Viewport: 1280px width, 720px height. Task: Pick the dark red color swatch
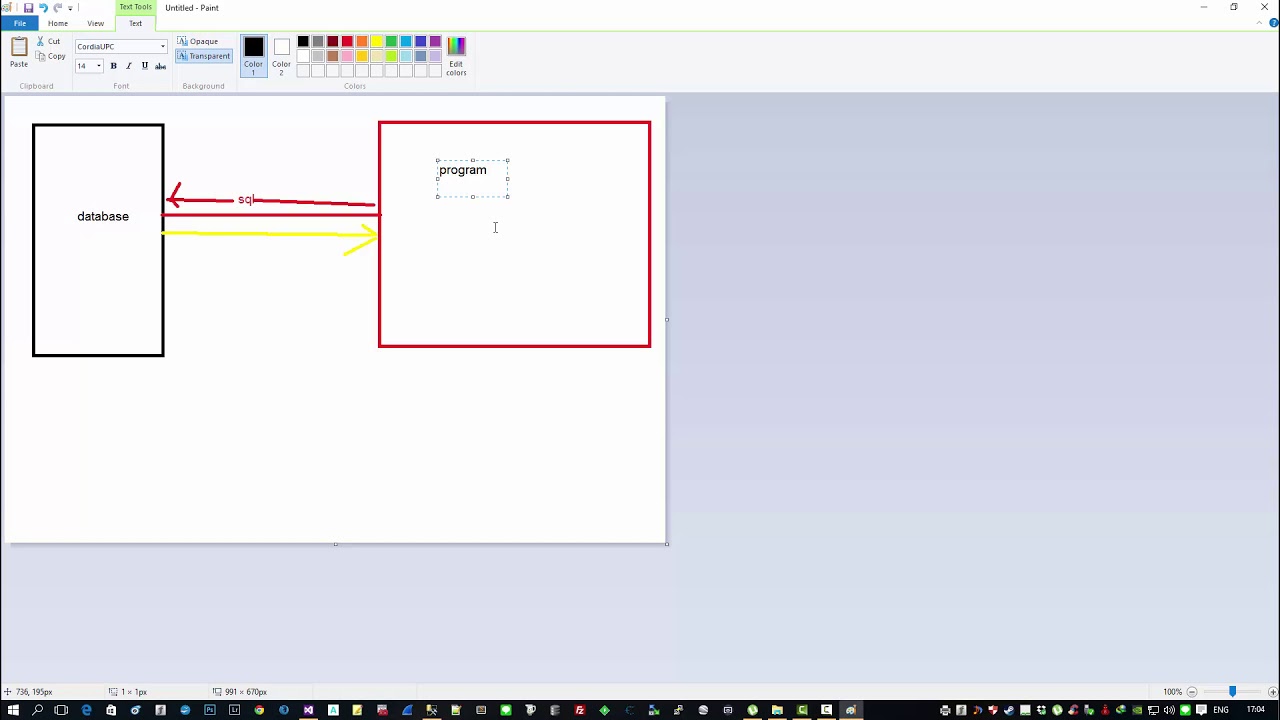pos(332,41)
